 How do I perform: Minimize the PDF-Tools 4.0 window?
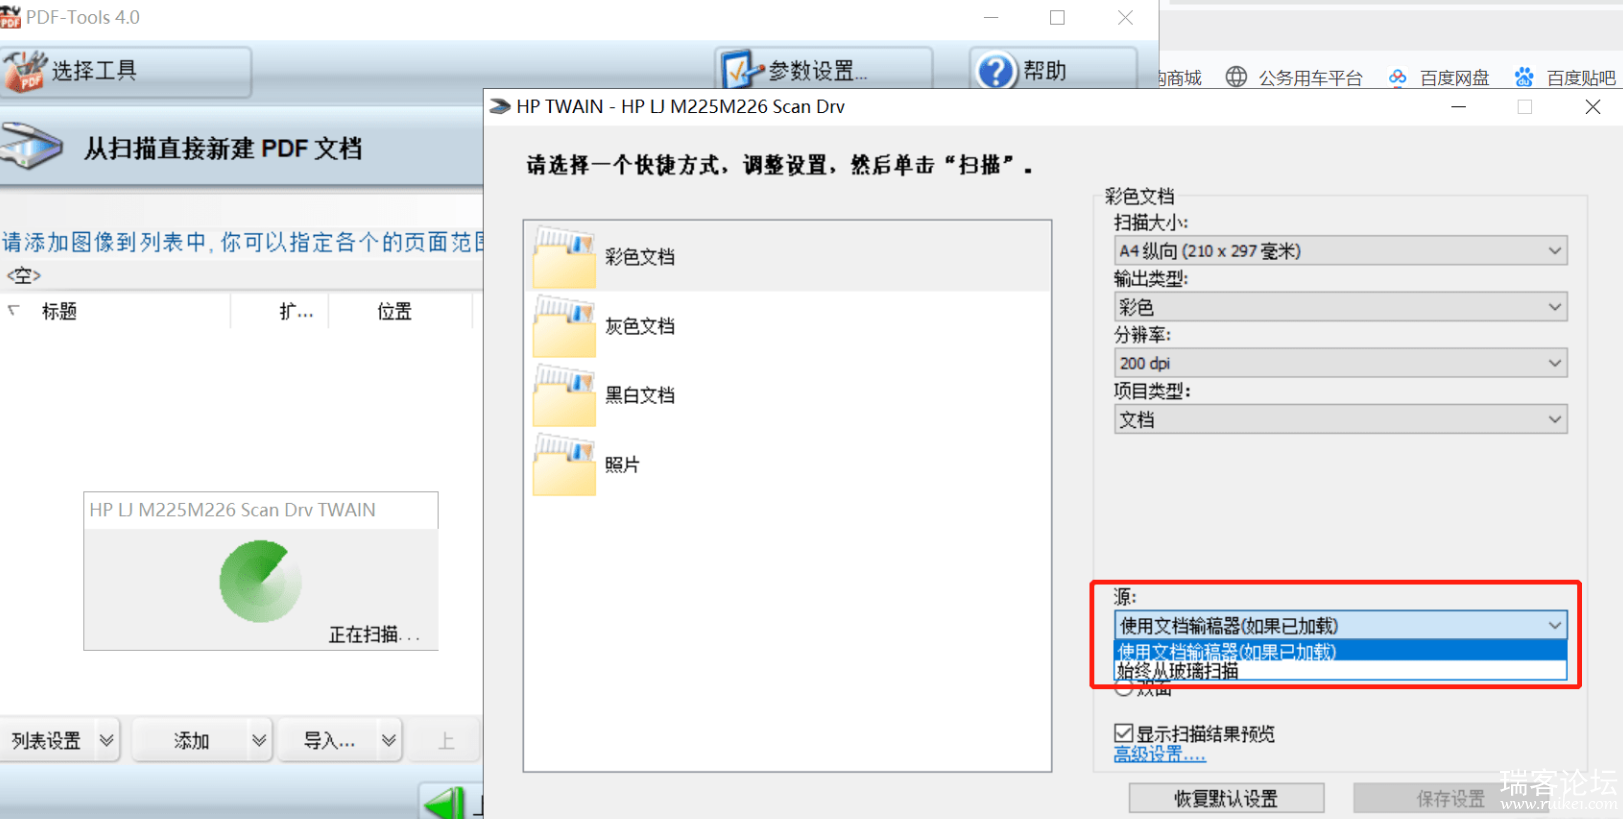991,17
